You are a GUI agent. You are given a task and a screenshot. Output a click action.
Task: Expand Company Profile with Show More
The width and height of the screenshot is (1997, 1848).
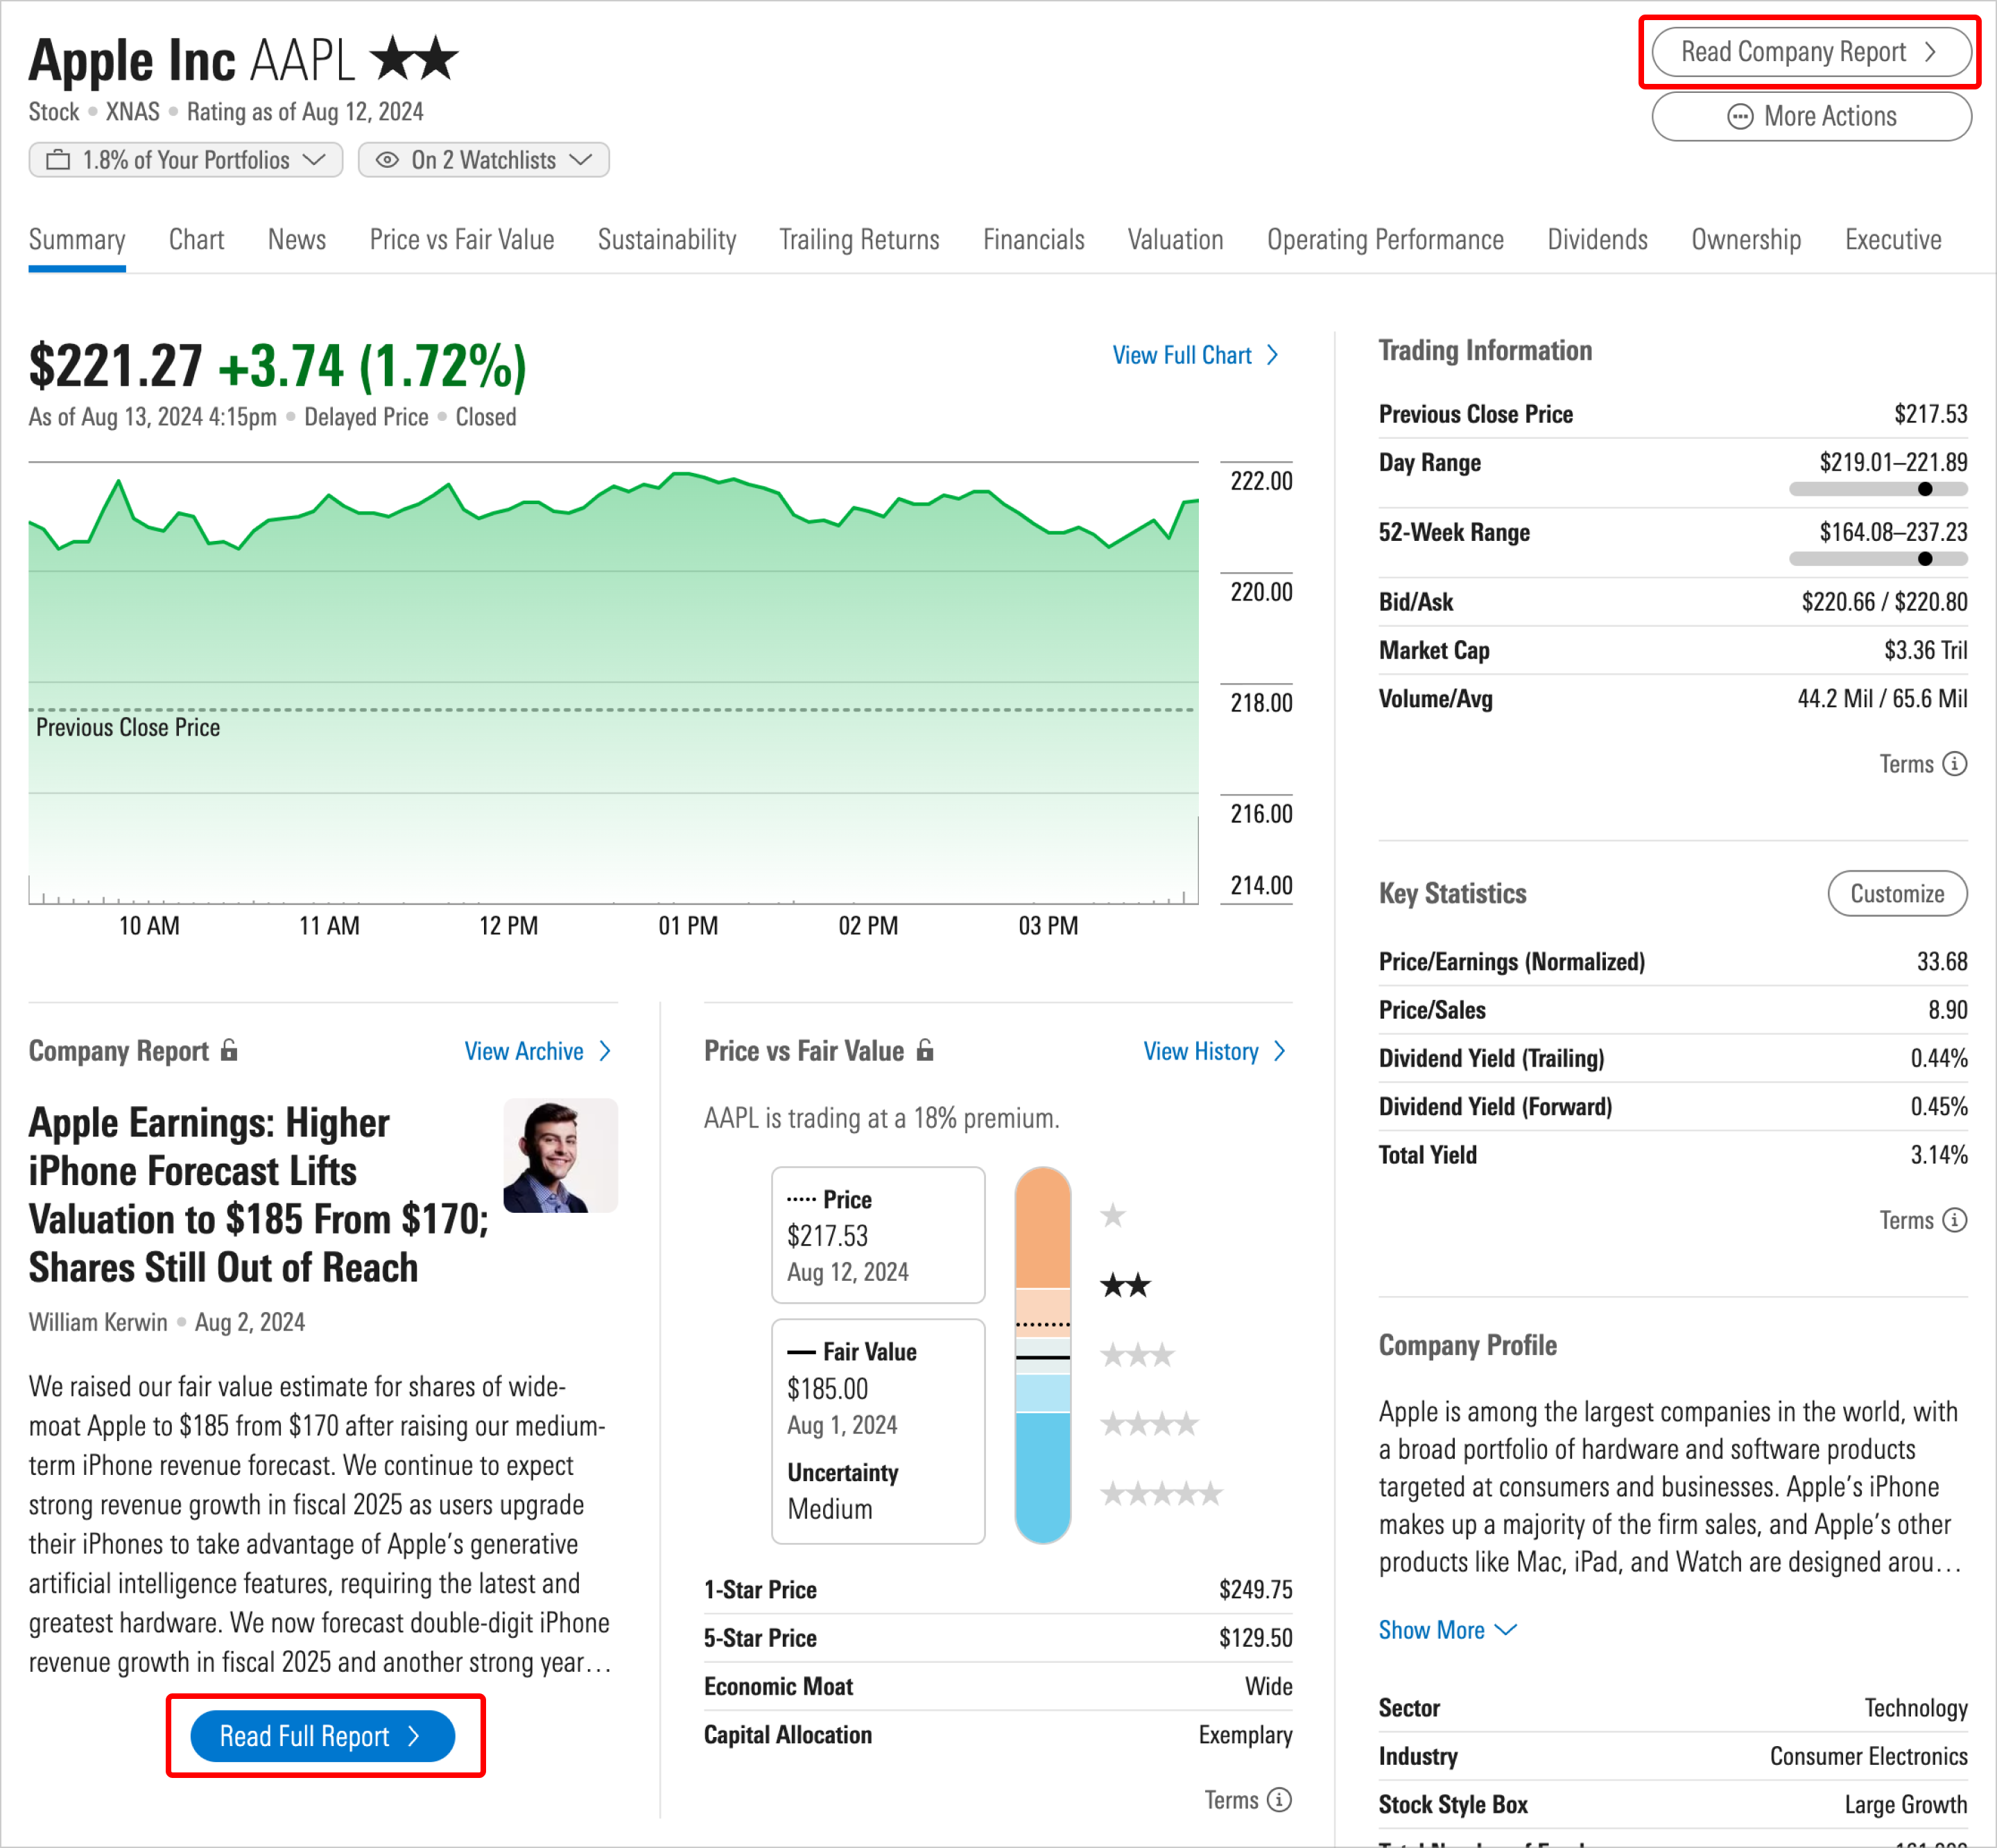(1447, 1630)
